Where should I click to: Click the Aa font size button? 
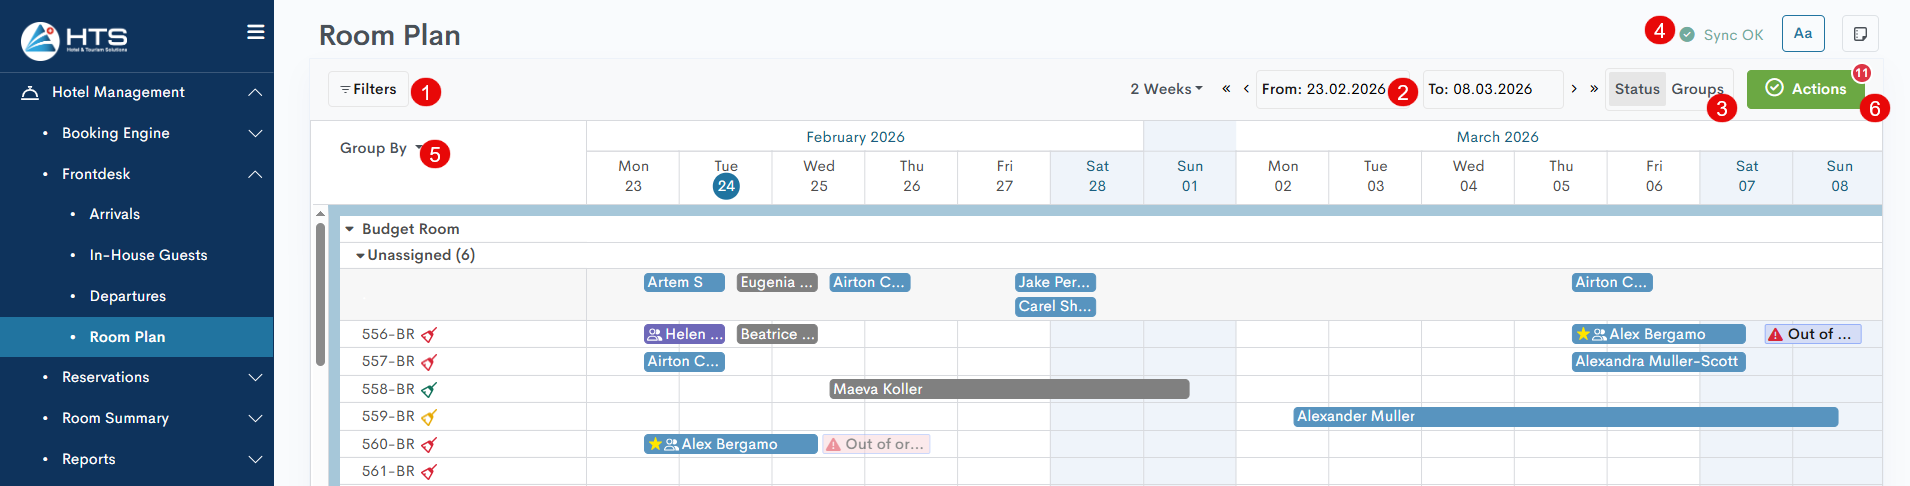(x=1803, y=34)
